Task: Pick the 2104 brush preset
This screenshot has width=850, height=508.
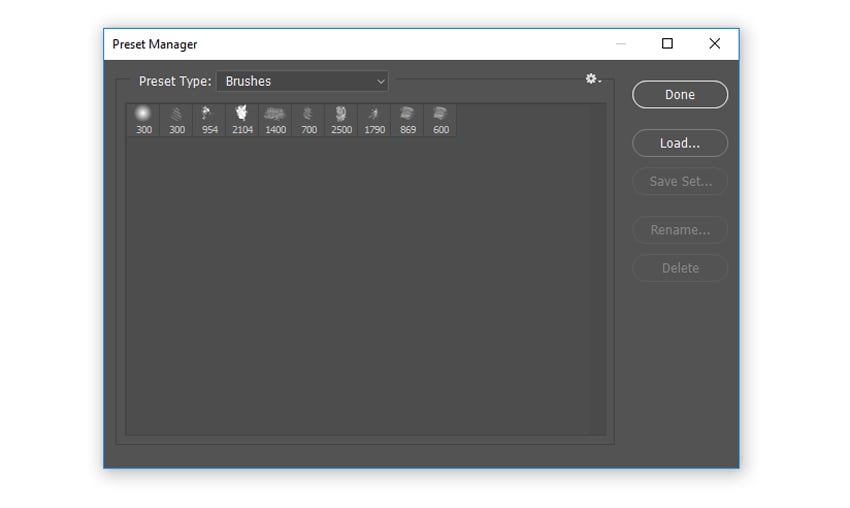Action: (x=242, y=120)
